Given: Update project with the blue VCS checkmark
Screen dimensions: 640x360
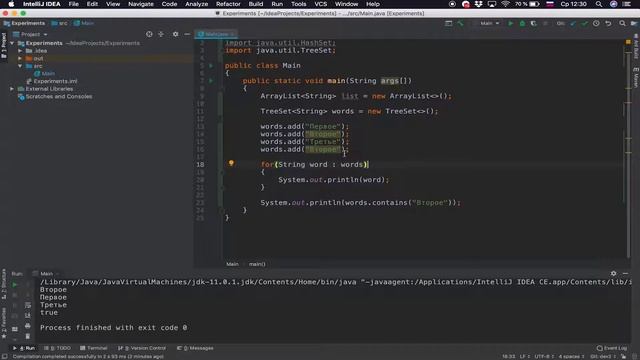Looking at the screenshot, I should coord(573,24).
